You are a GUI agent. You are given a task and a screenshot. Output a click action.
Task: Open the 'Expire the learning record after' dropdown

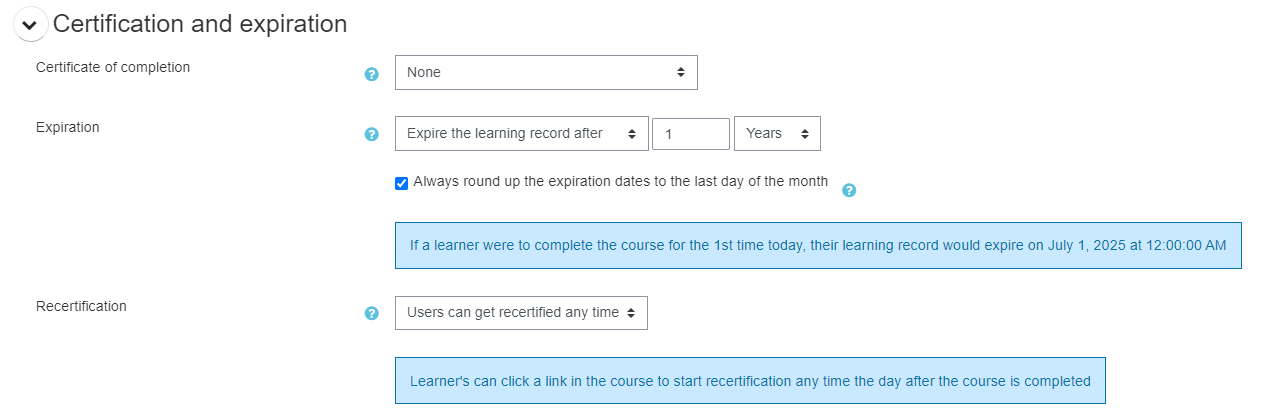[521, 134]
